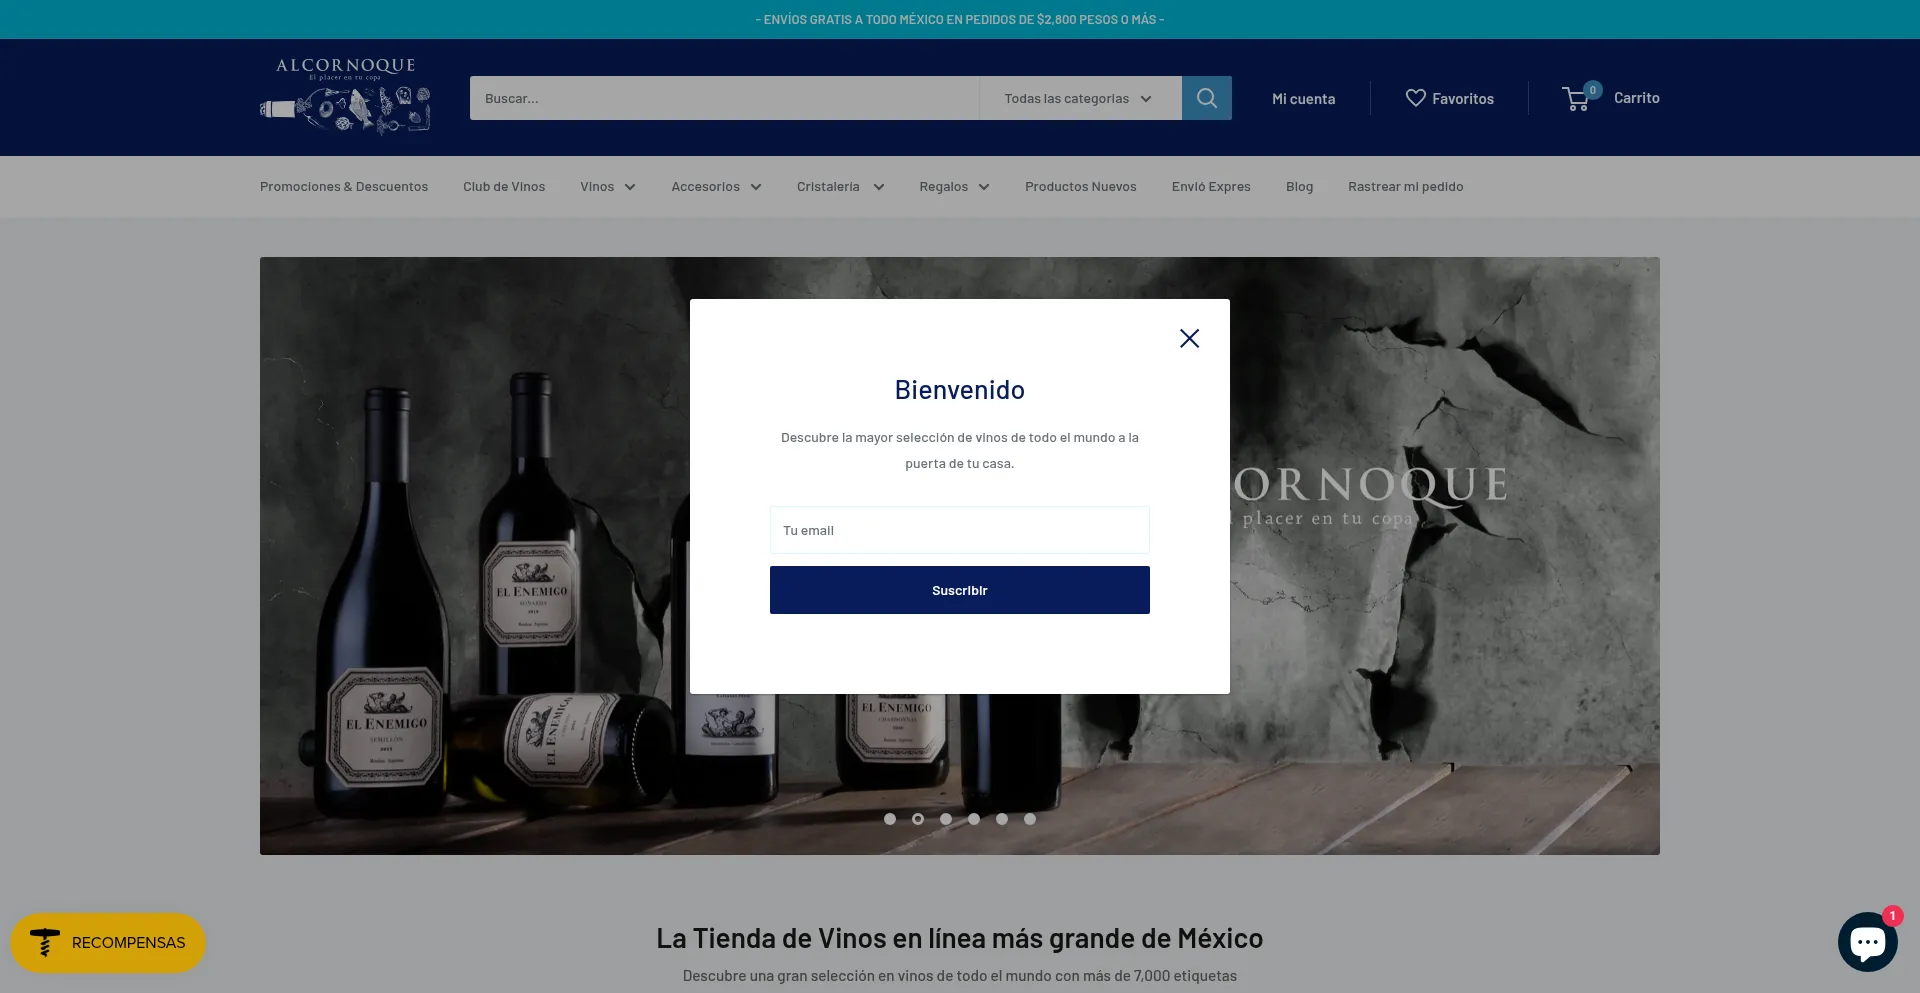Select the fifth carousel slide dot
The height and width of the screenshot is (993, 1920).
[x=1002, y=819]
